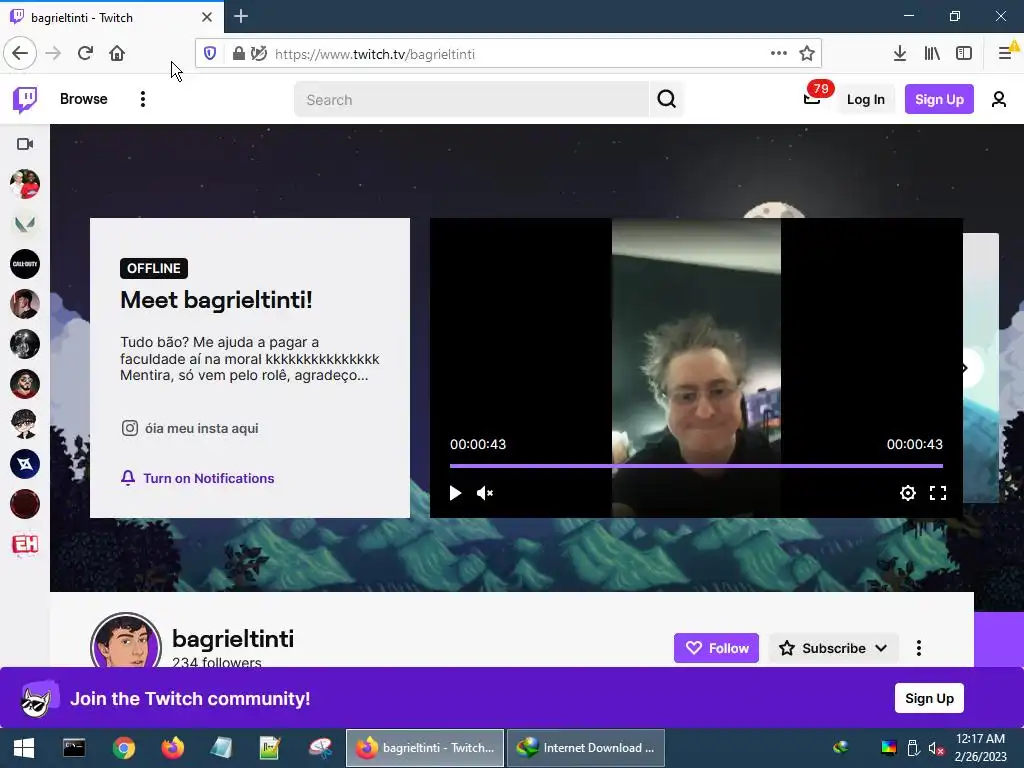Switch to Internet Download Manager taskbar item

click(x=586, y=748)
